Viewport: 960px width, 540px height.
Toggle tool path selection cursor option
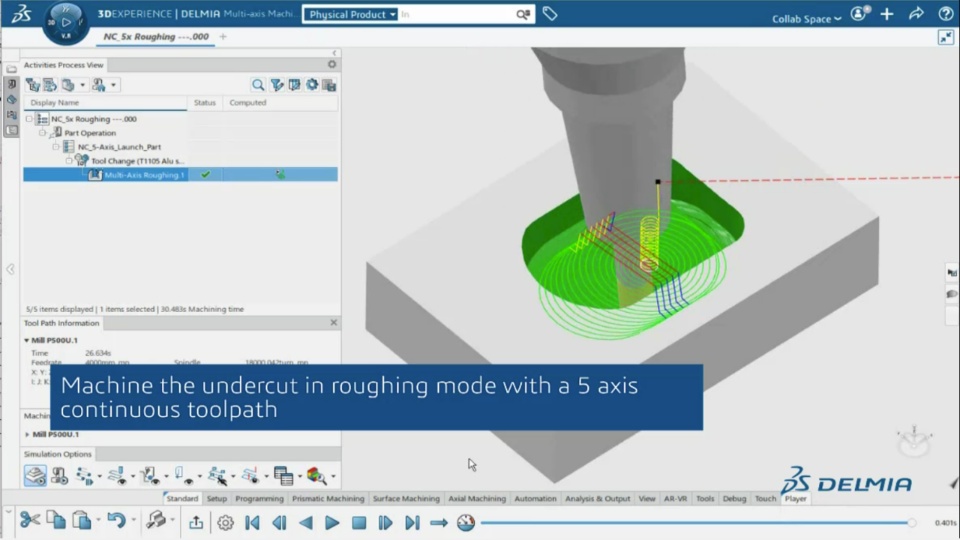(217, 476)
